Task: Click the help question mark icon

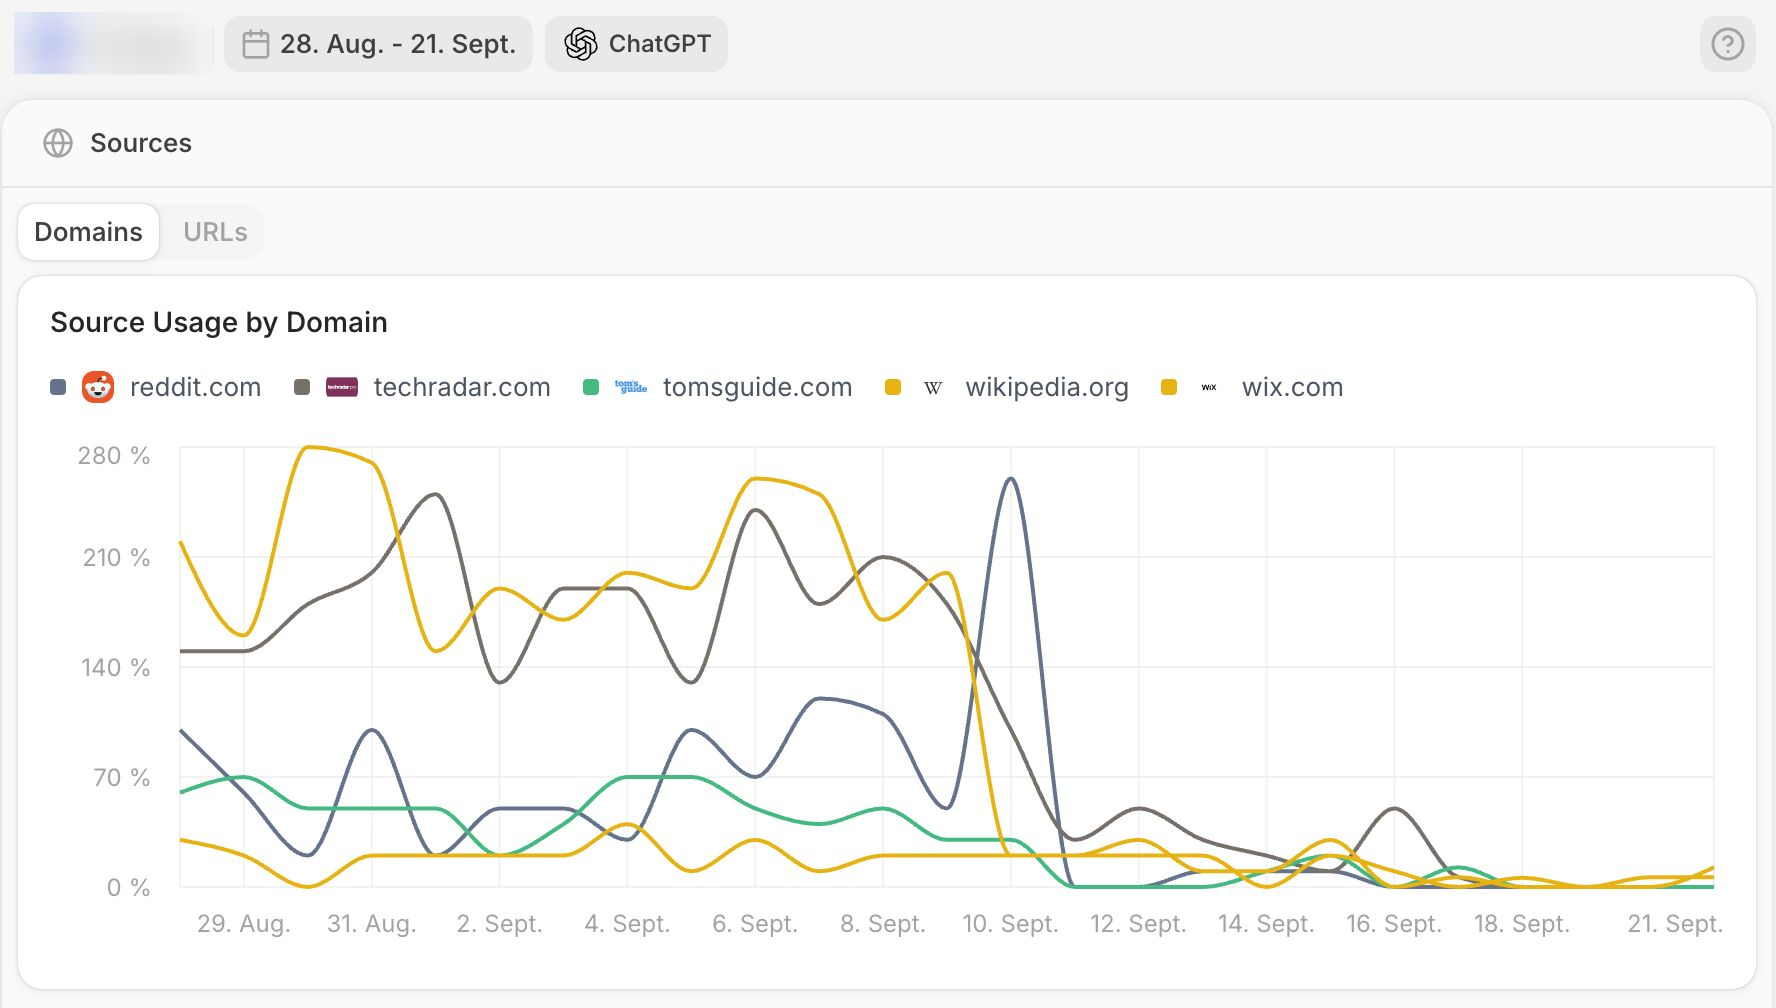Action: coord(1727,44)
